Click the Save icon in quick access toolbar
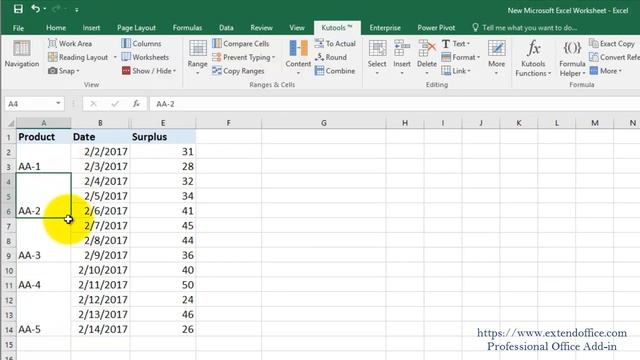This screenshot has height=360, width=640. (18, 9)
